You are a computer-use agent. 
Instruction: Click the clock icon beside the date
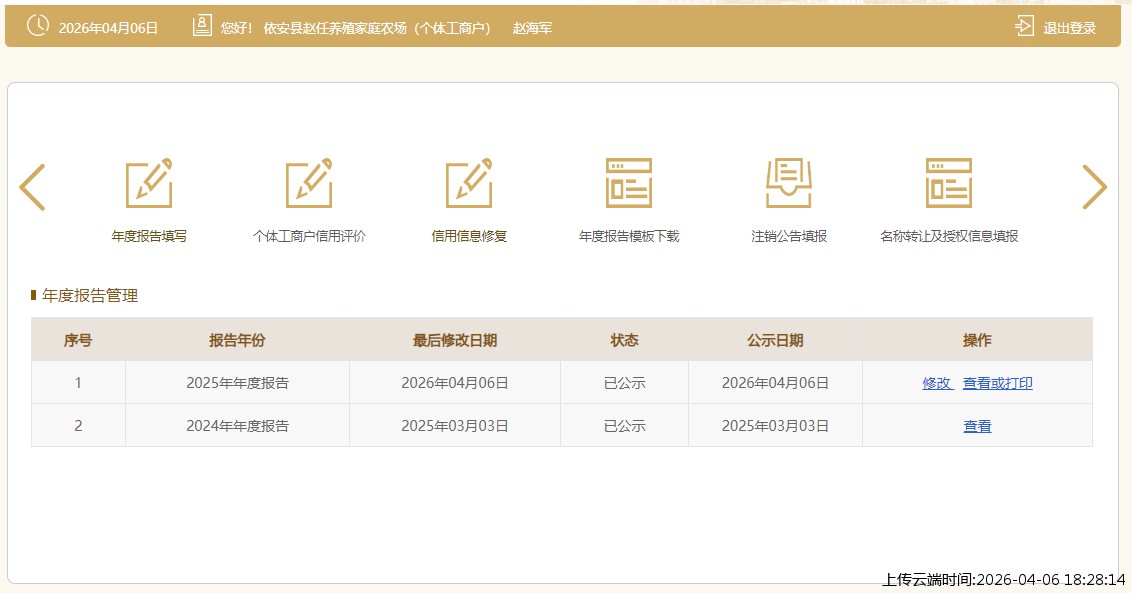click(x=37, y=26)
